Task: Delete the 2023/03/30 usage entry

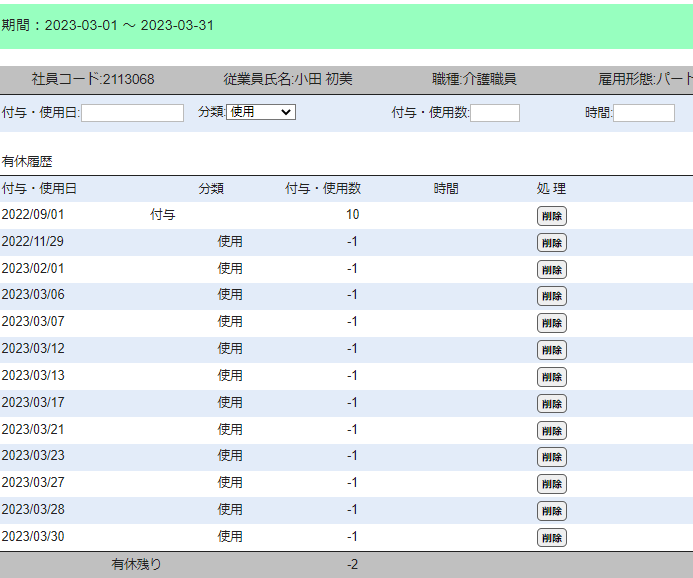Action: pos(551,537)
